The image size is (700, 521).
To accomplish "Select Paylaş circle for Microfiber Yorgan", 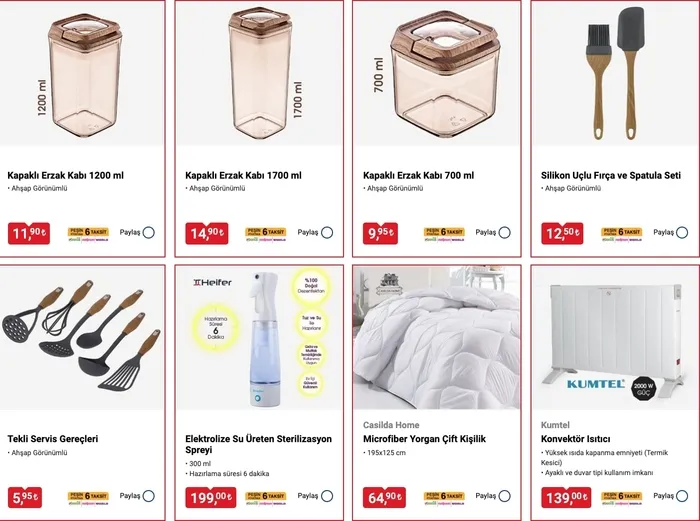I will coord(504,495).
